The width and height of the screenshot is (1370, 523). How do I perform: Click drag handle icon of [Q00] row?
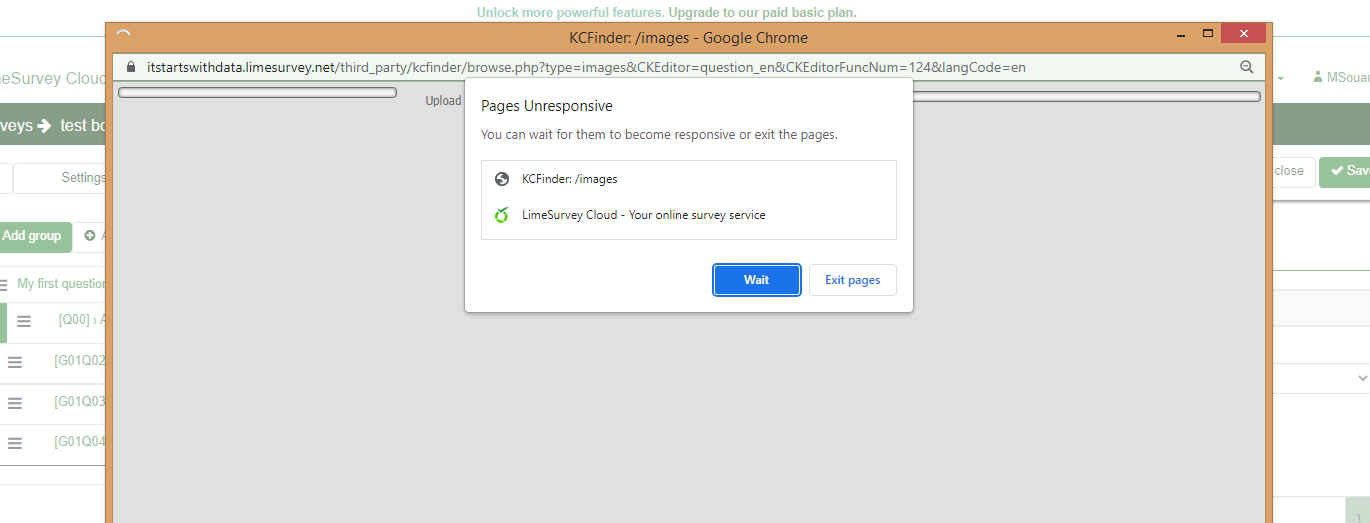click(24, 321)
